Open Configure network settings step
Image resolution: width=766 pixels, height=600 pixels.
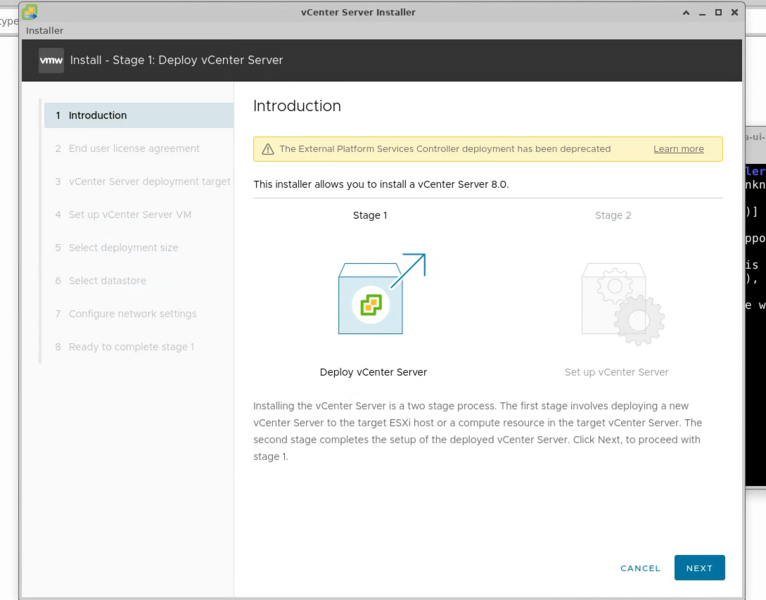[139, 314]
